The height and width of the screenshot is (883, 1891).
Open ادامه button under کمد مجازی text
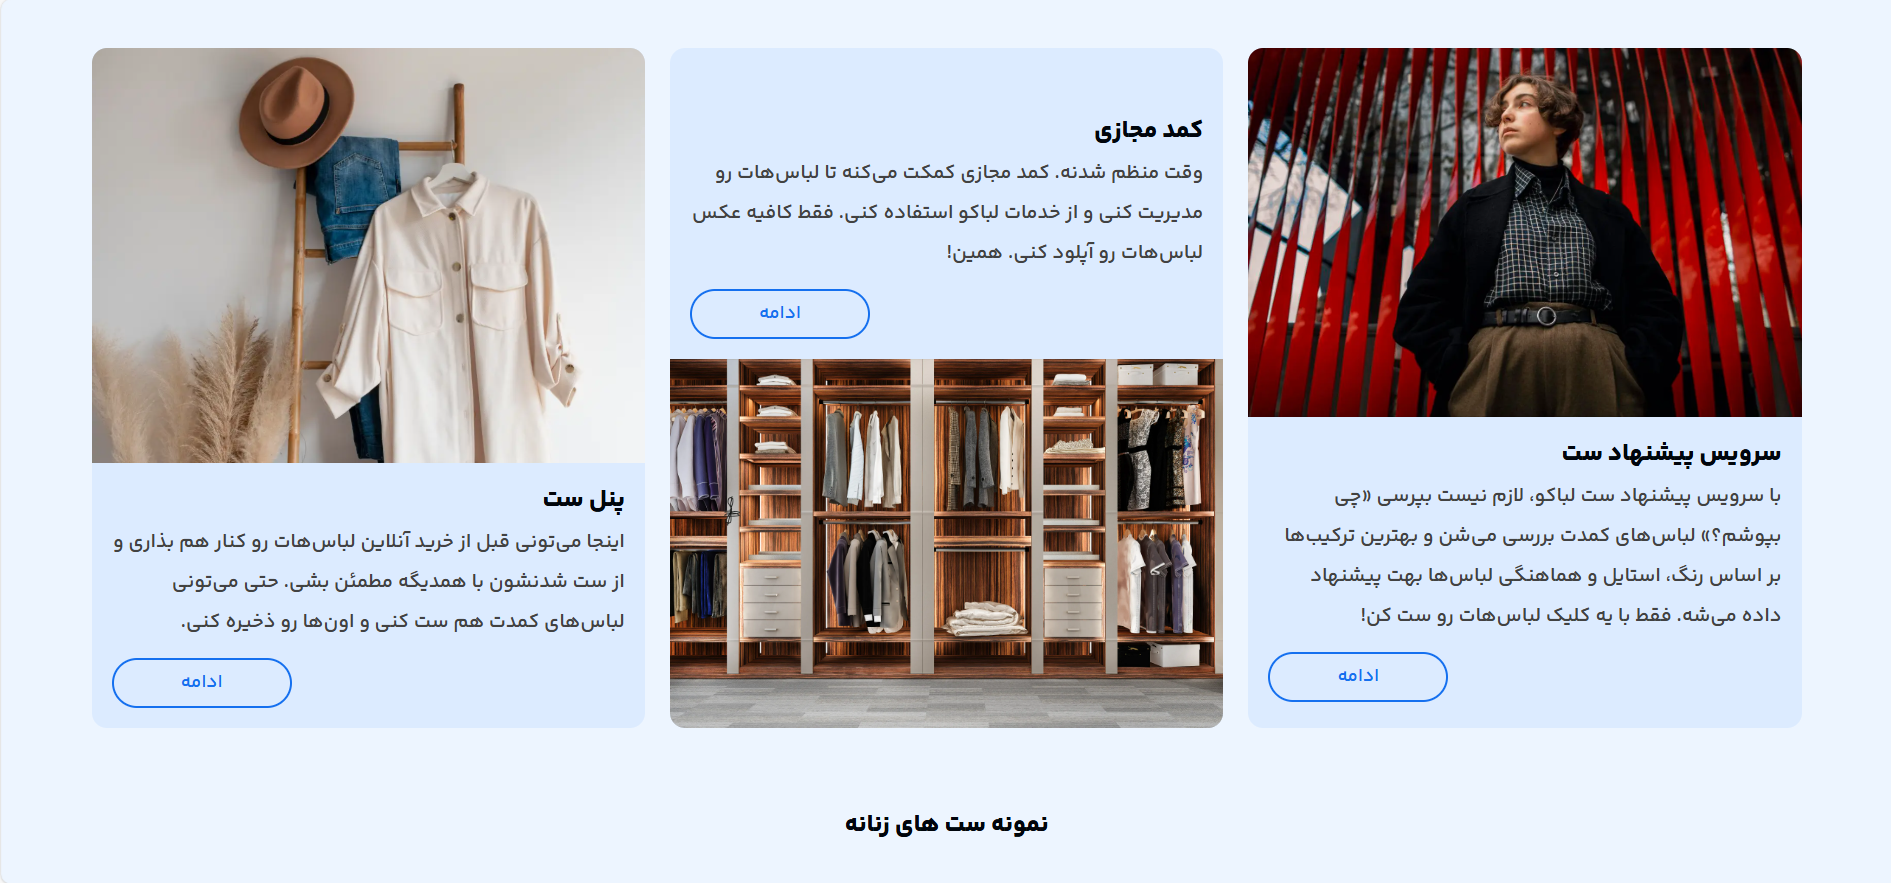pyautogui.click(x=780, y=314)
